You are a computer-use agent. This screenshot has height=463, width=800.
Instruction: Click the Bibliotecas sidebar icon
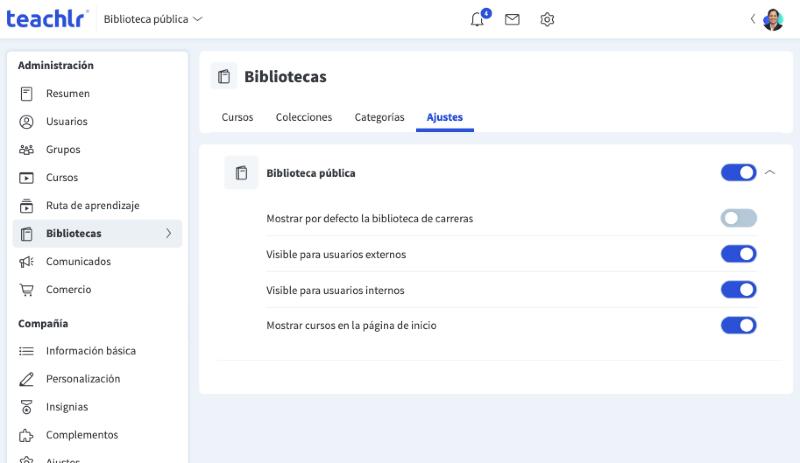[26, 234]
